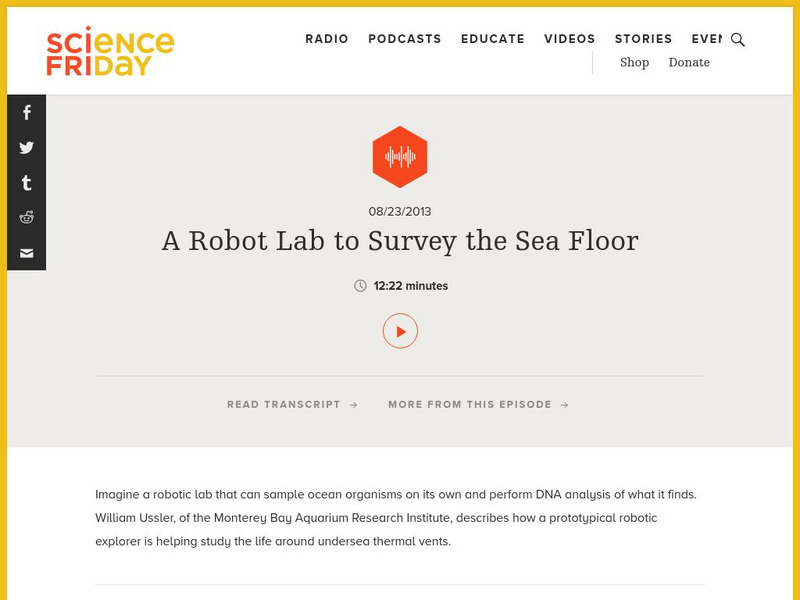Click the 12:22 minutes duration label
The image size is (800, 600).
pos(410,286)
